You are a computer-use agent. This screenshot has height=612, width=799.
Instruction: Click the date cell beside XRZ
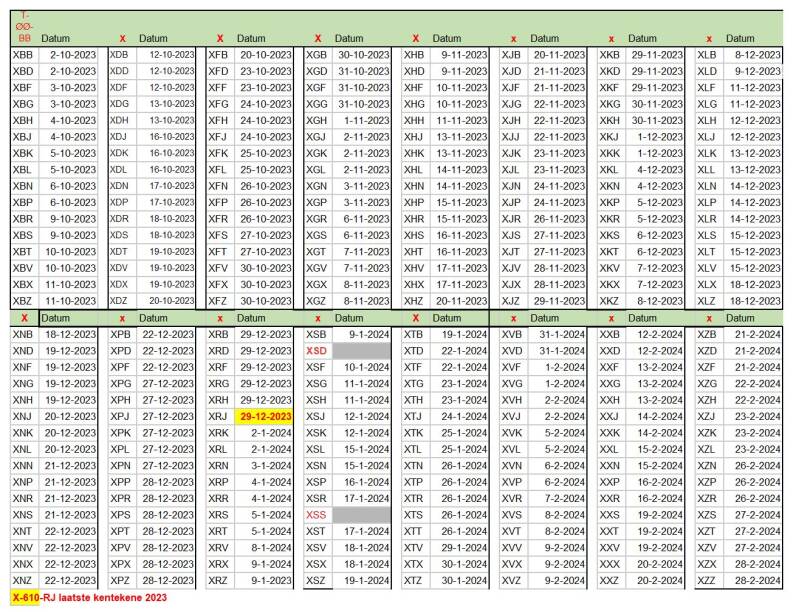tap(264, 581)
